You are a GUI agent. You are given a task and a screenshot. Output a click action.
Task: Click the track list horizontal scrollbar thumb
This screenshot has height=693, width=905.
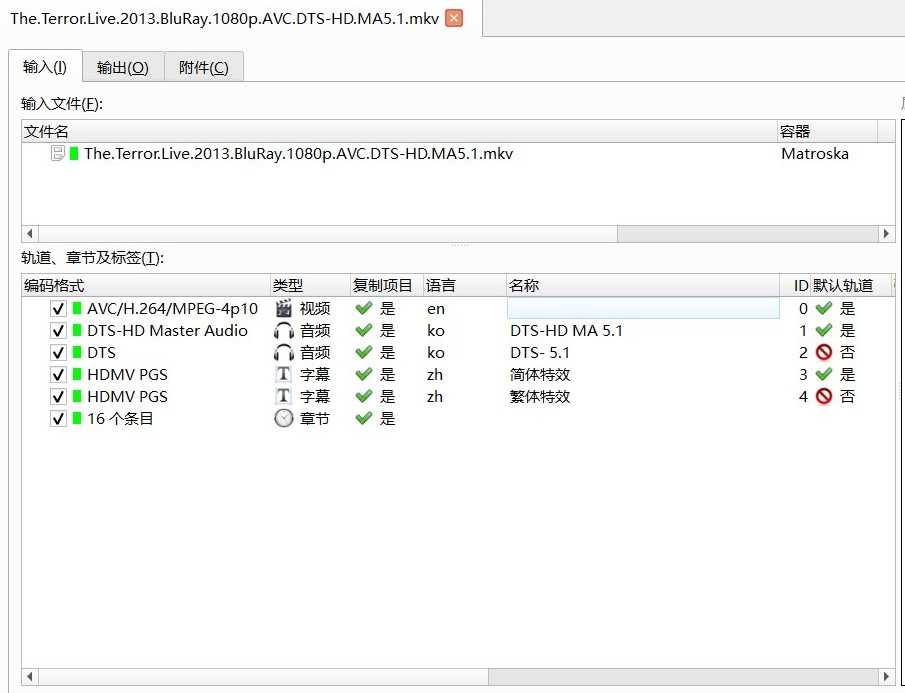(263, 676)
